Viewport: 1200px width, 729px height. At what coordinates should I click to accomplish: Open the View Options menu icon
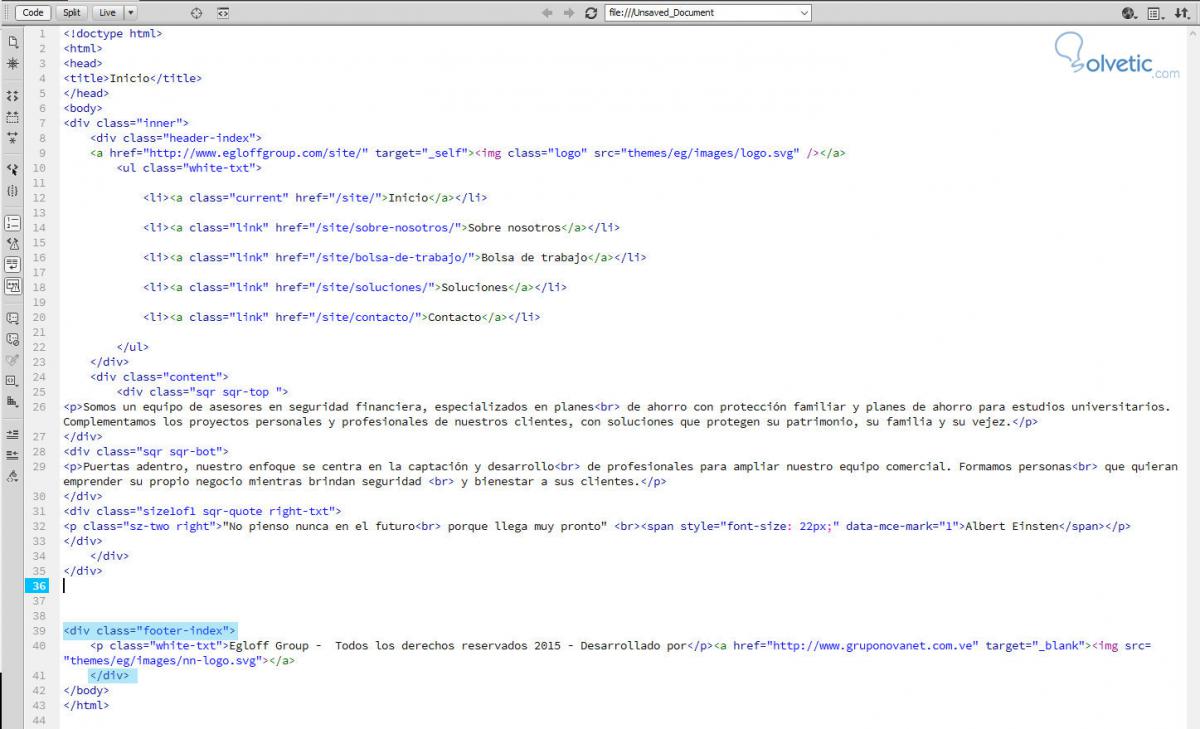[x=1155, y=13]
